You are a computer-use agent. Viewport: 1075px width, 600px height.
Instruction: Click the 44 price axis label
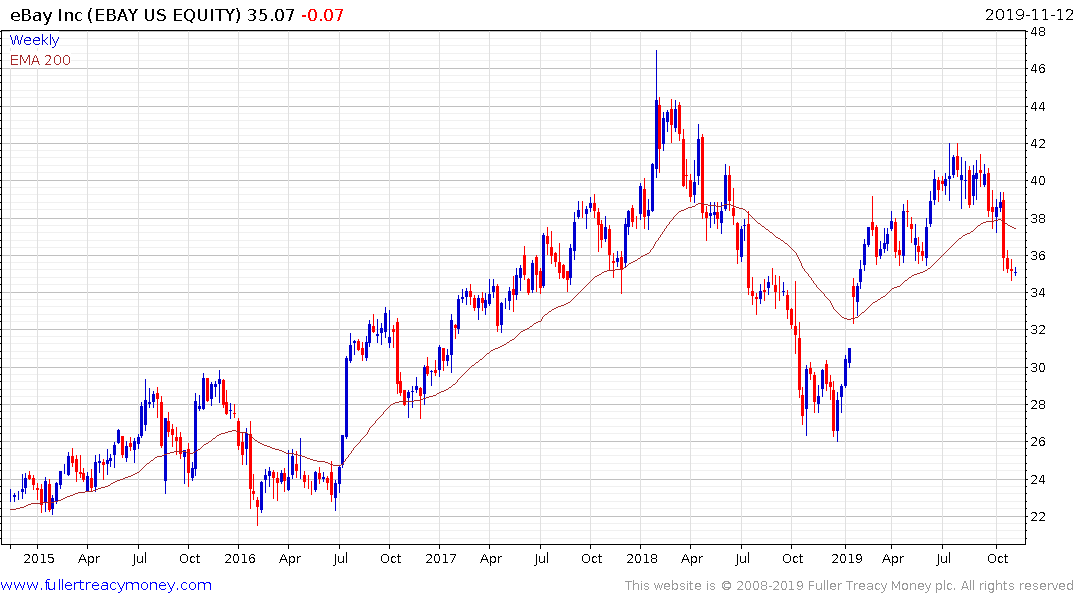click(x=1037, y=106)
